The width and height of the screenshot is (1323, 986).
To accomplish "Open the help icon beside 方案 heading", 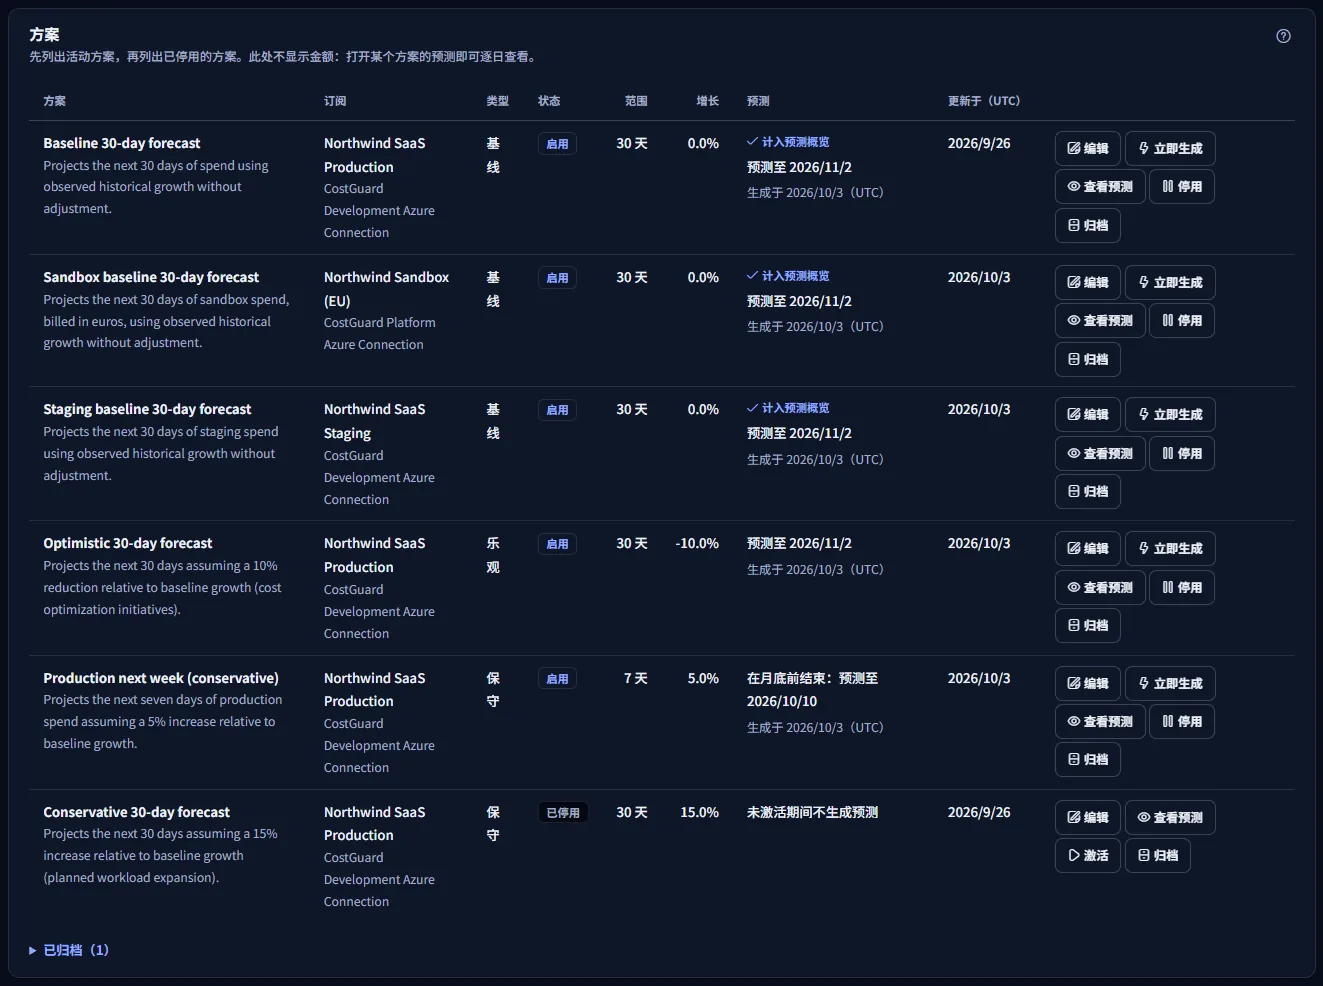I will pos(1283,36).
